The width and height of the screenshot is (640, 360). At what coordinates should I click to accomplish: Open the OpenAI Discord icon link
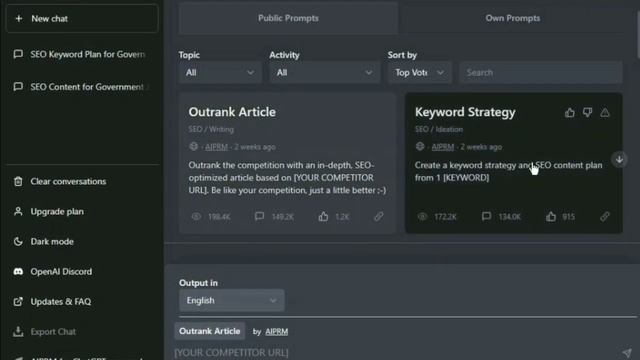tap(18, 271)
